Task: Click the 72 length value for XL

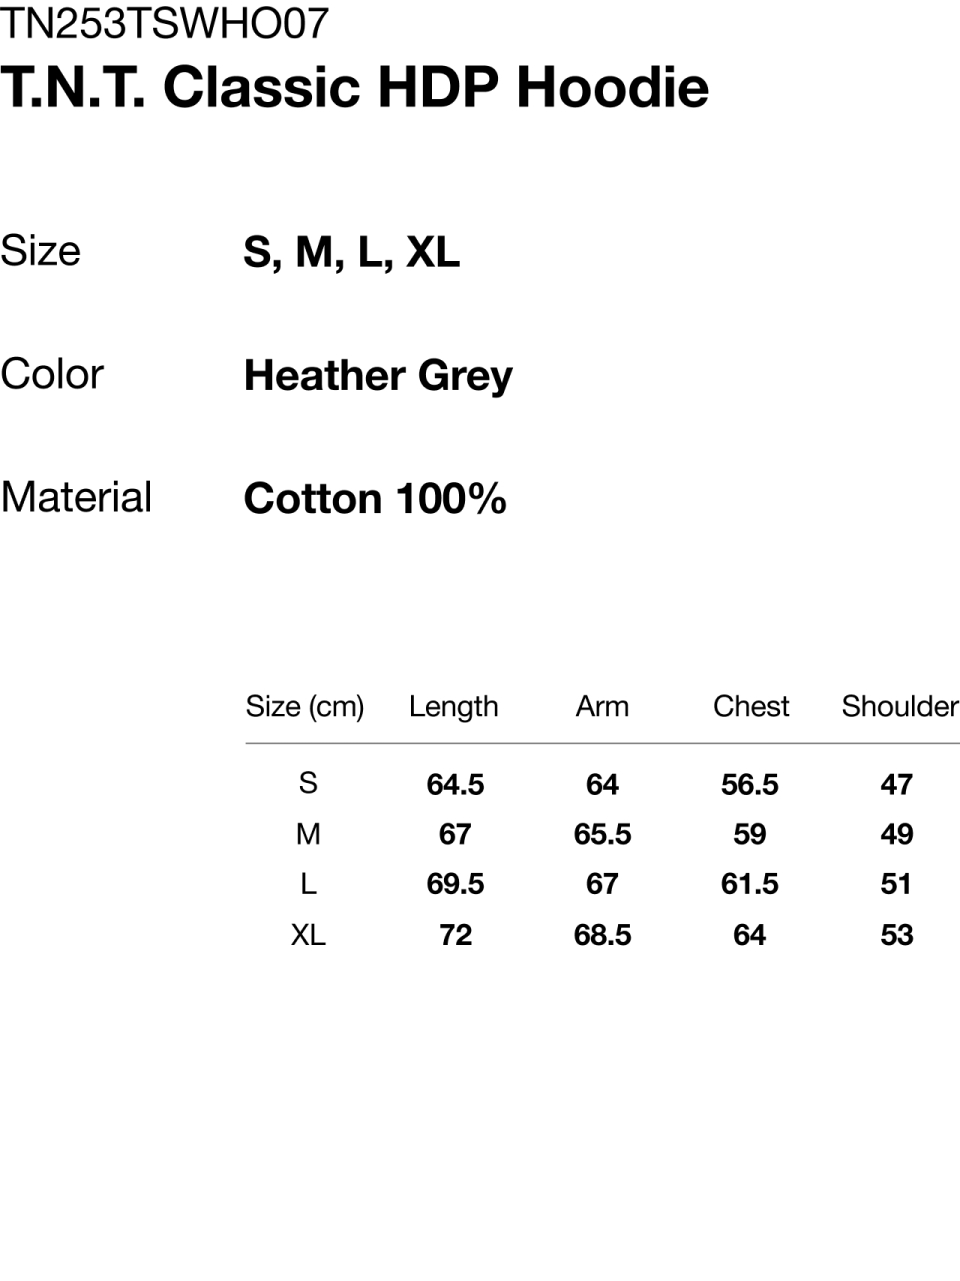Action: click(x=455, y=935)
